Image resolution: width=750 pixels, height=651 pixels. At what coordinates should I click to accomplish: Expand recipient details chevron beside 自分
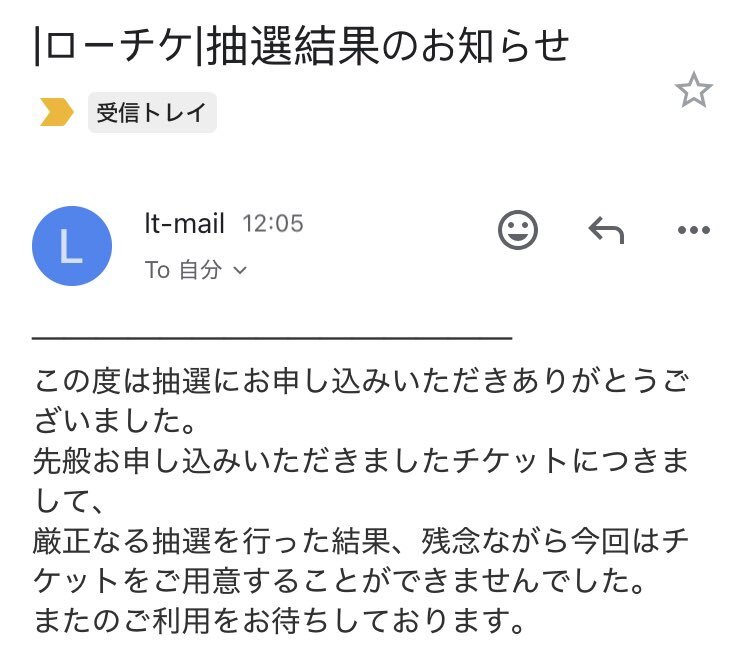pyautogui.click(x=240, y=271)
